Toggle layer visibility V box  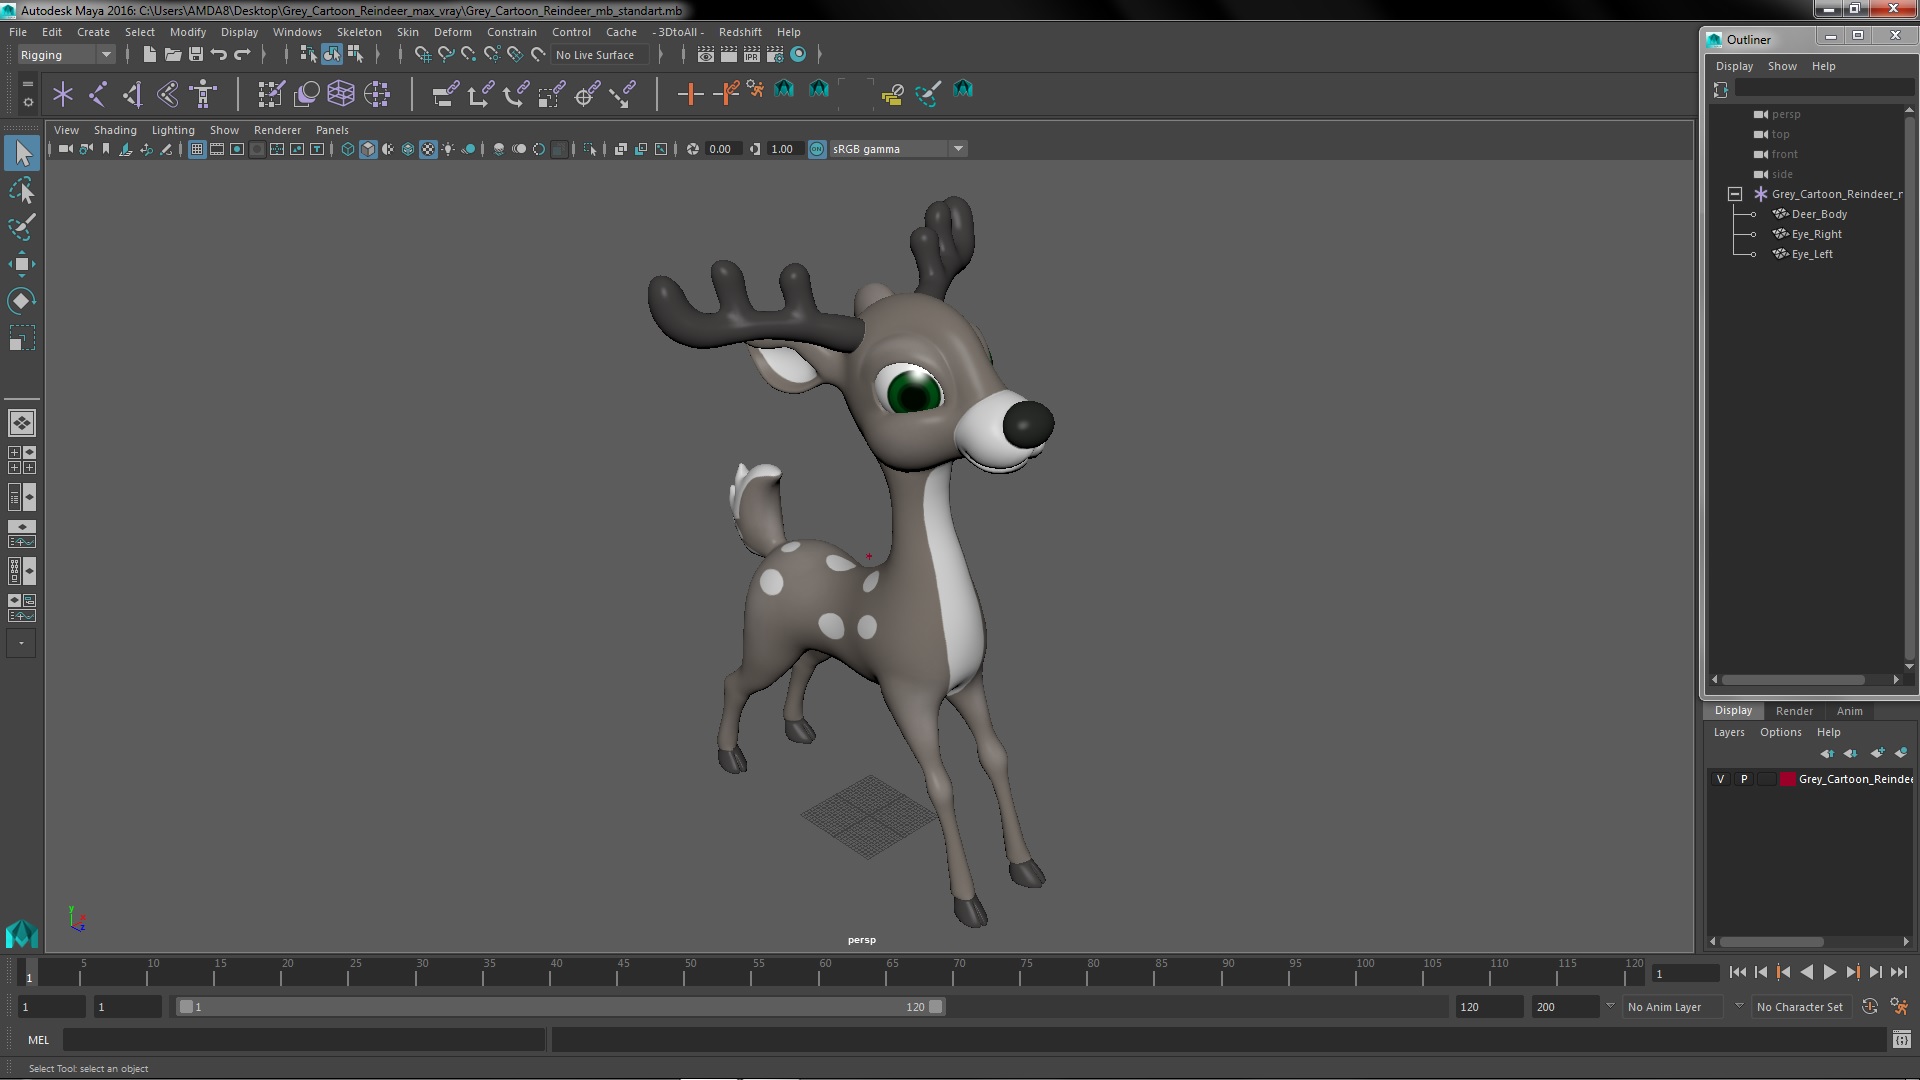point(1720,779)
